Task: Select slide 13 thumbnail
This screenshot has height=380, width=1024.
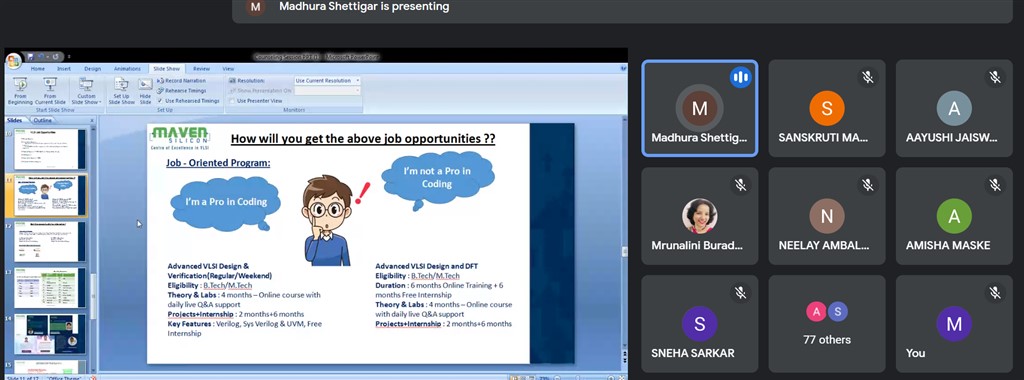Action: [x=50, y=288]
